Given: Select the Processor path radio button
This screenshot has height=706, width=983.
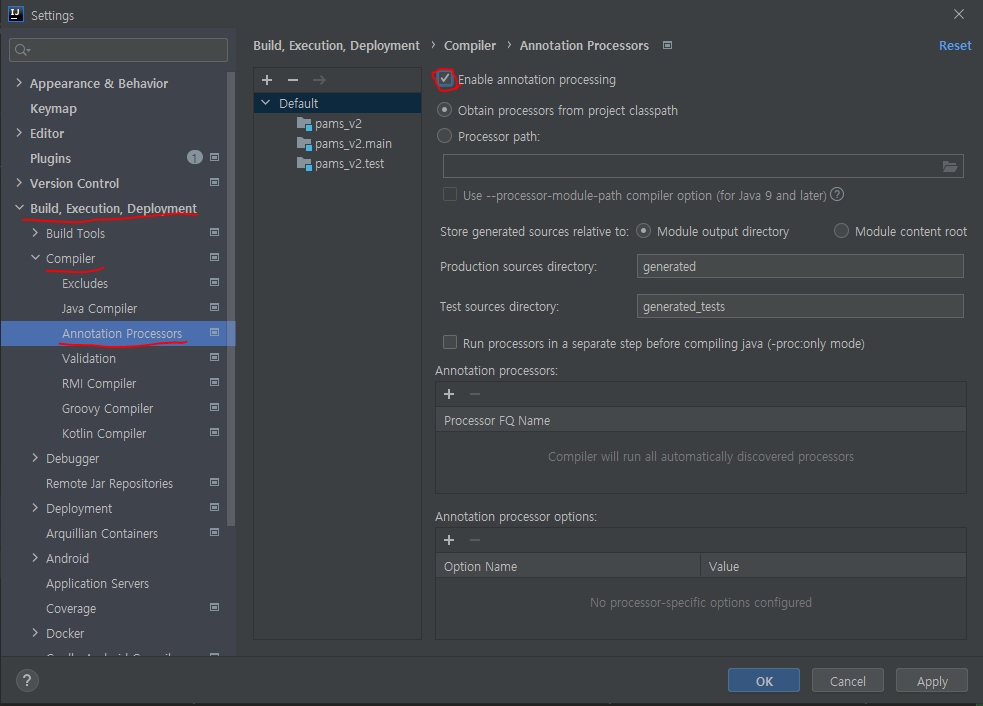Looking at the screenshot, I should [x=444, y=136].
